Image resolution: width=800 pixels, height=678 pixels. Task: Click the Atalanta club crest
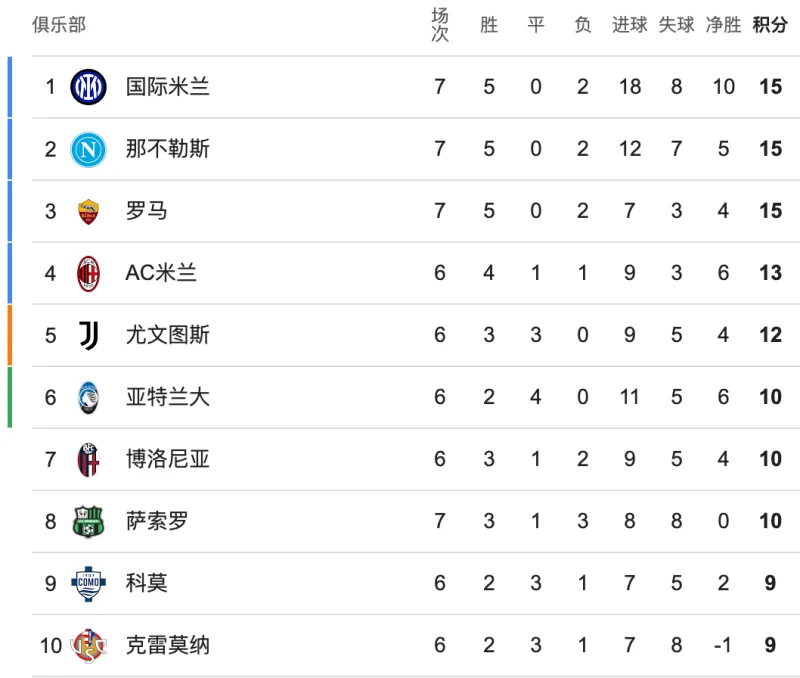88,397
